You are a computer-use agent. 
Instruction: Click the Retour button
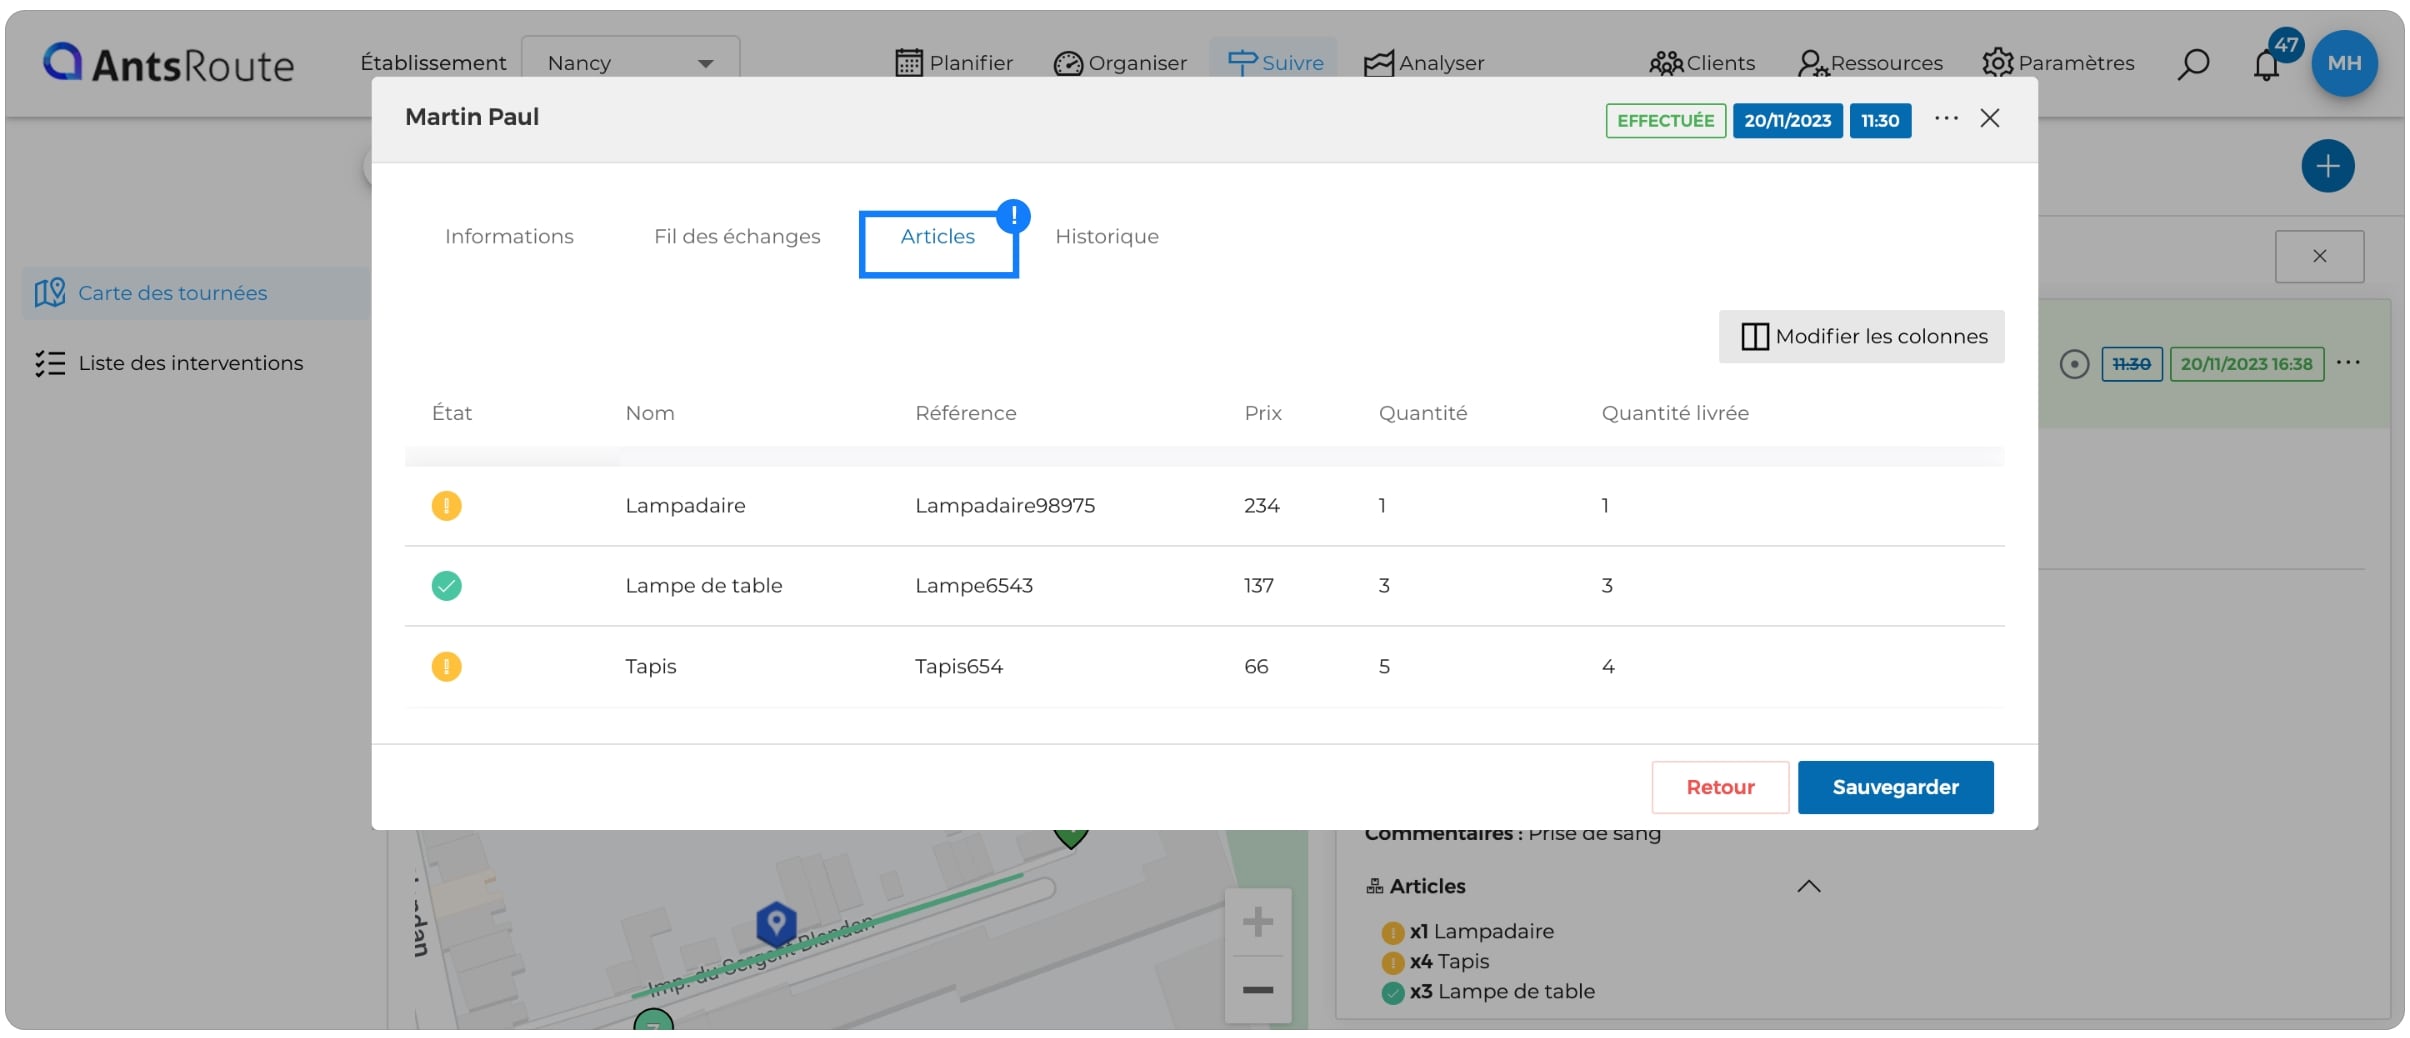[x=1720, y=787]
